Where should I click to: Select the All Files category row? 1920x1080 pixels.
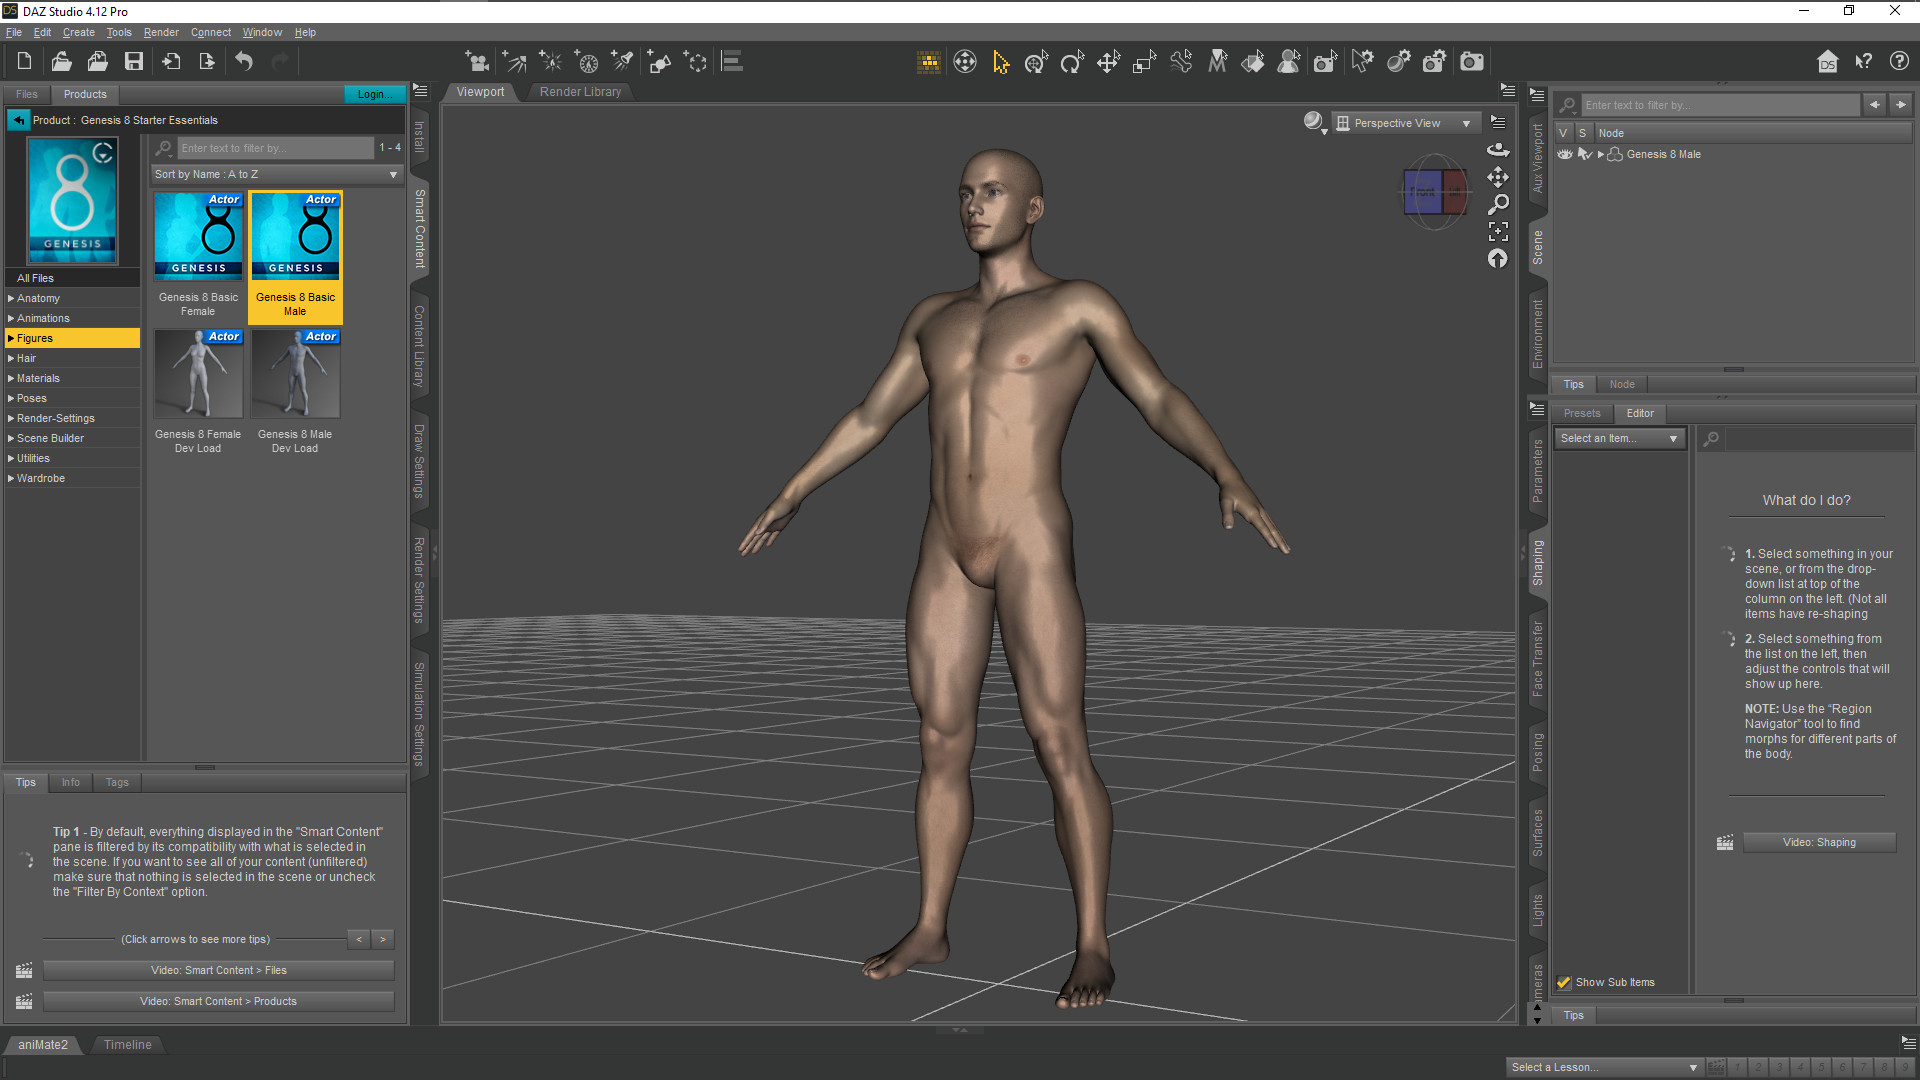tap(73, 278)
